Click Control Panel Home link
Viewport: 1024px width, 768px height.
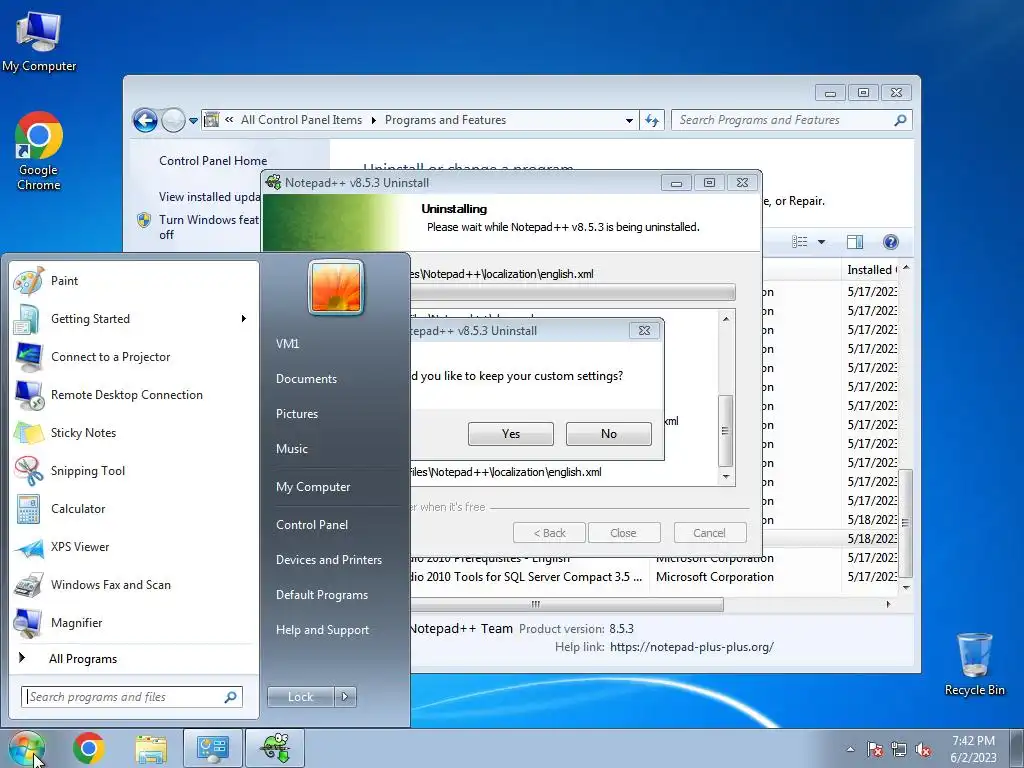[213, 161]
